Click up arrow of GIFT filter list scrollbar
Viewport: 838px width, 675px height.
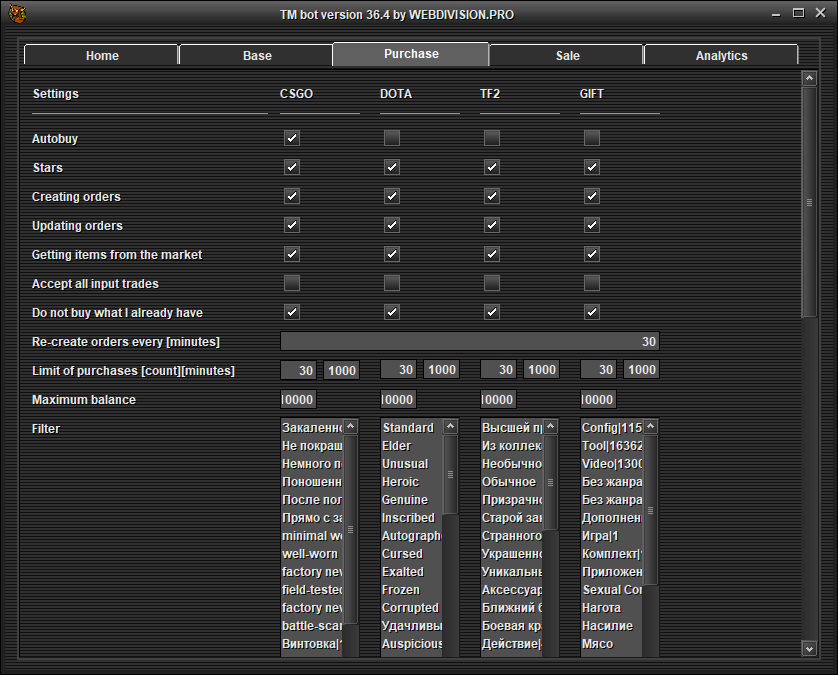click(x=650, y=427)
